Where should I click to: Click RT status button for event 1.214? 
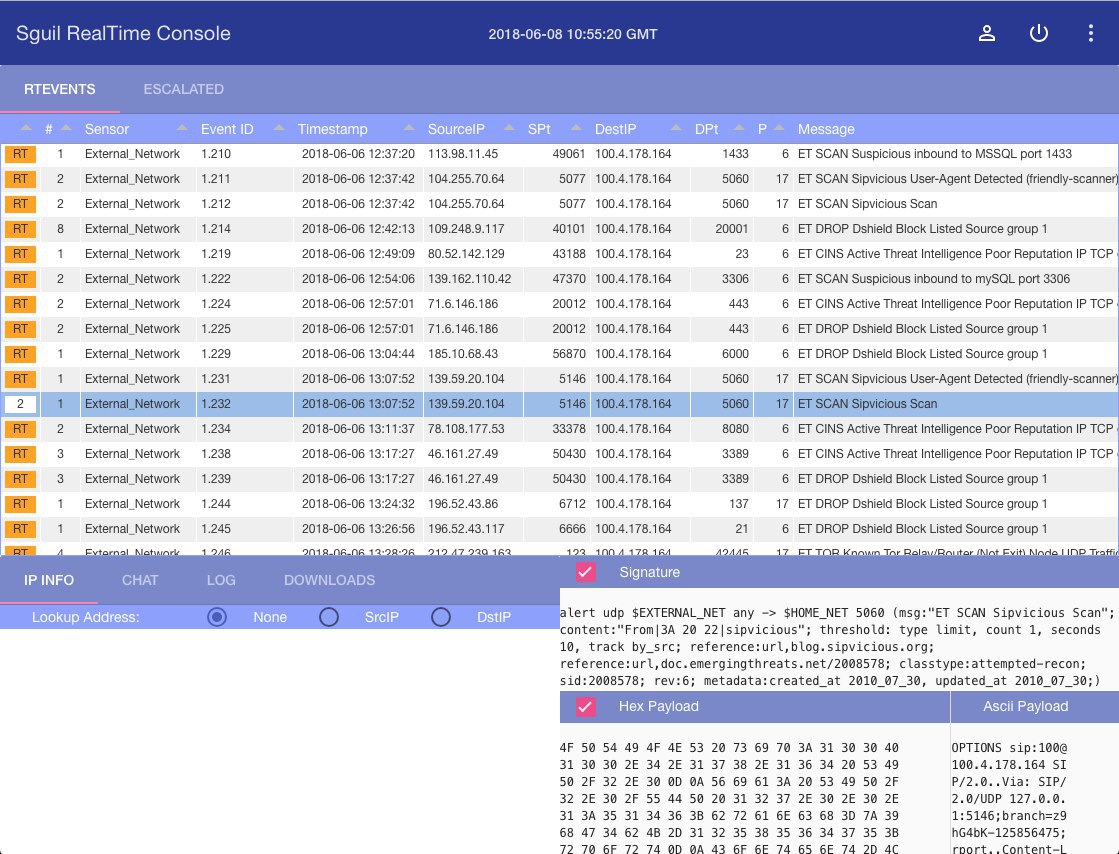pyautogui.click(x=20, y=229)
